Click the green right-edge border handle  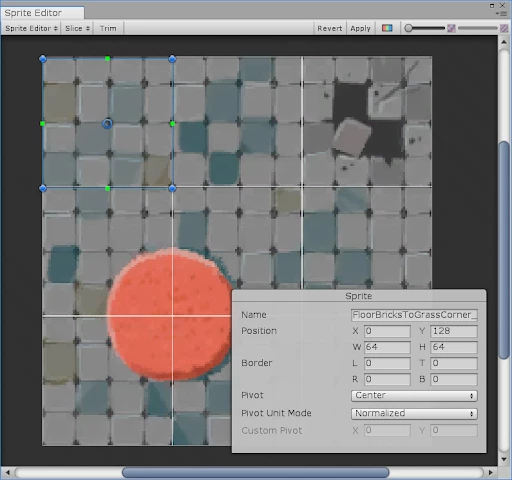tap(172, 124)
